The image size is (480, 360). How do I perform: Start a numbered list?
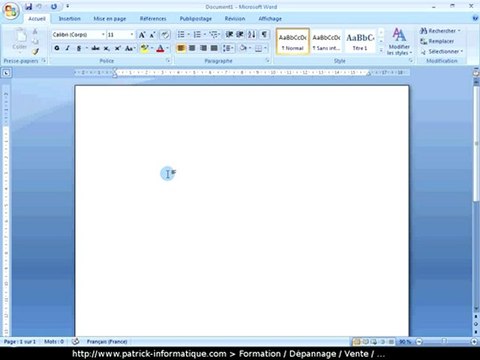point(197,34)
